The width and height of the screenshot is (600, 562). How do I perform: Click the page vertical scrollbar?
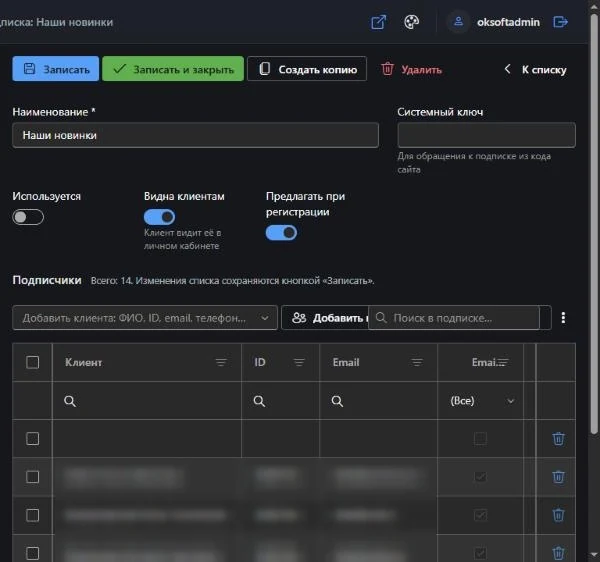pyautogui.click(x=594, y=222)
